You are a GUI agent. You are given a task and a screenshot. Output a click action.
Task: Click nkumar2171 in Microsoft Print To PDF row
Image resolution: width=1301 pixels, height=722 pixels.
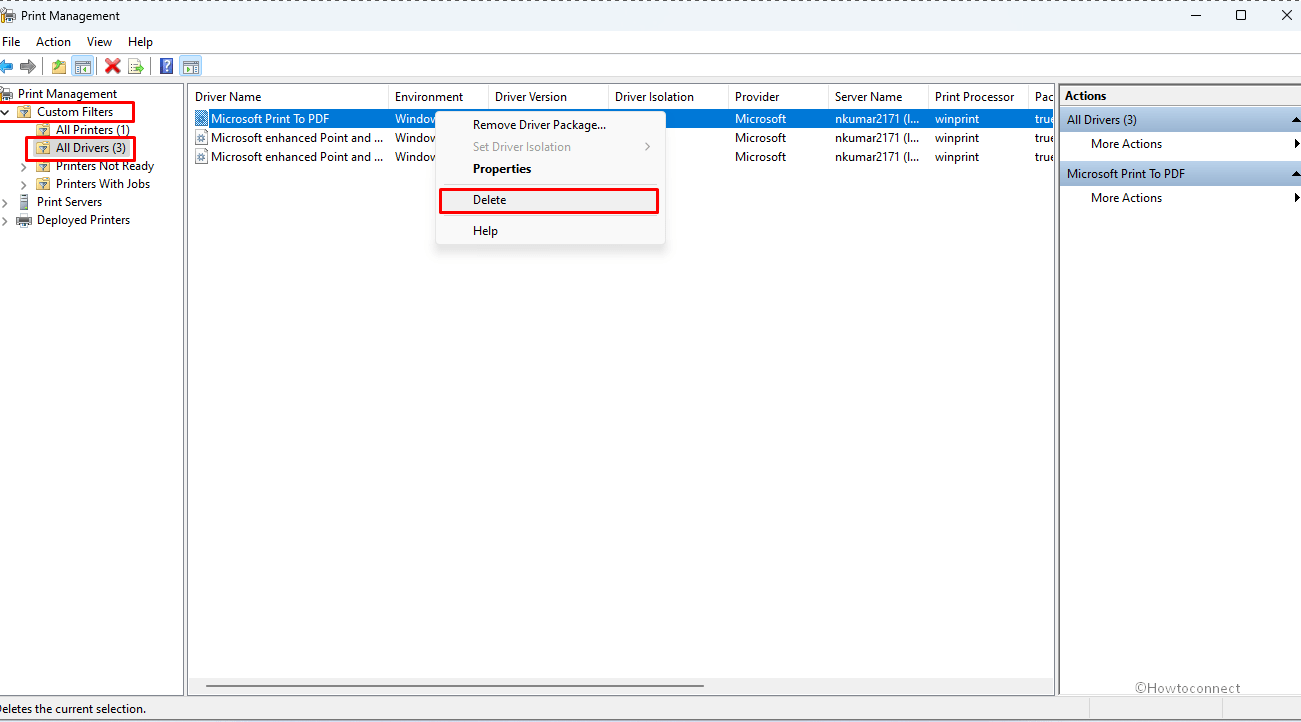click(x=877, y=118)
